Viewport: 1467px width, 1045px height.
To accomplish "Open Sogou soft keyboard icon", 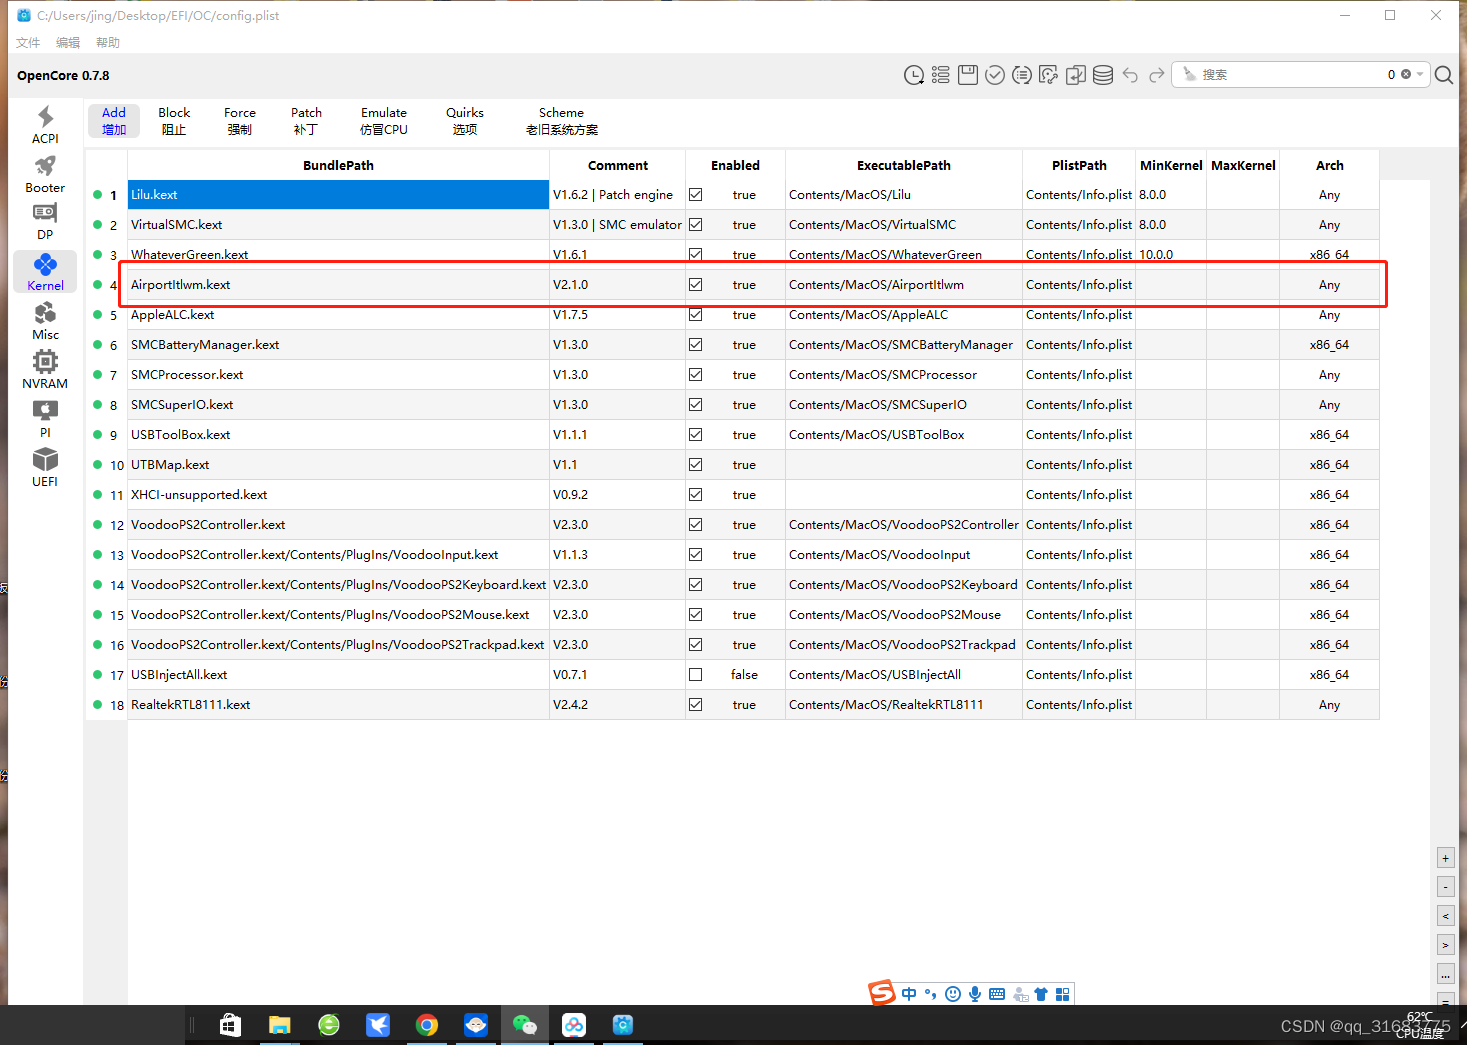I will click(x=997, y=994).
